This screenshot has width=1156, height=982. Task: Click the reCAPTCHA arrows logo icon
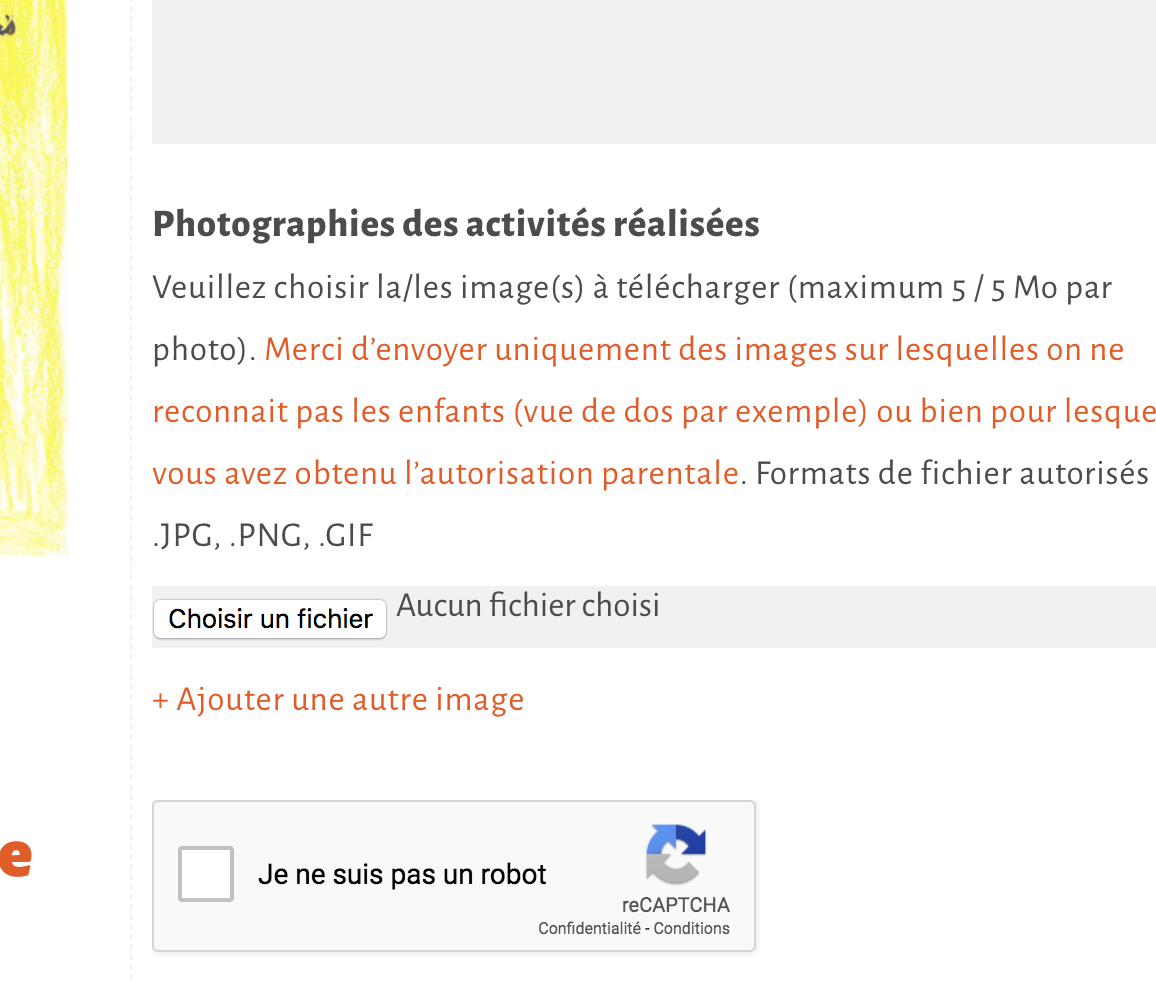click(676, 855)
